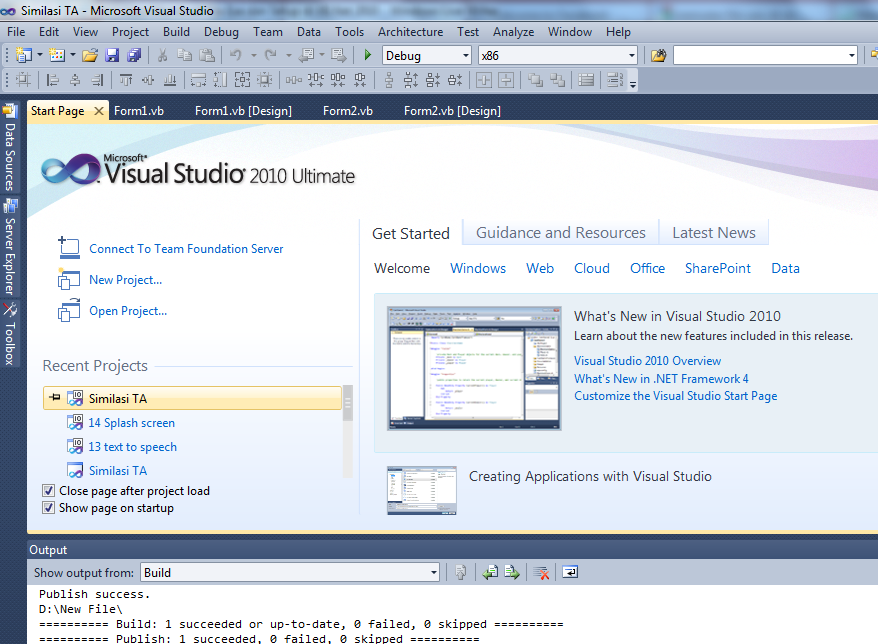The image size is (878, 644).
Task: Click the Bring to Front icon
Action: (x=535, y=81)
